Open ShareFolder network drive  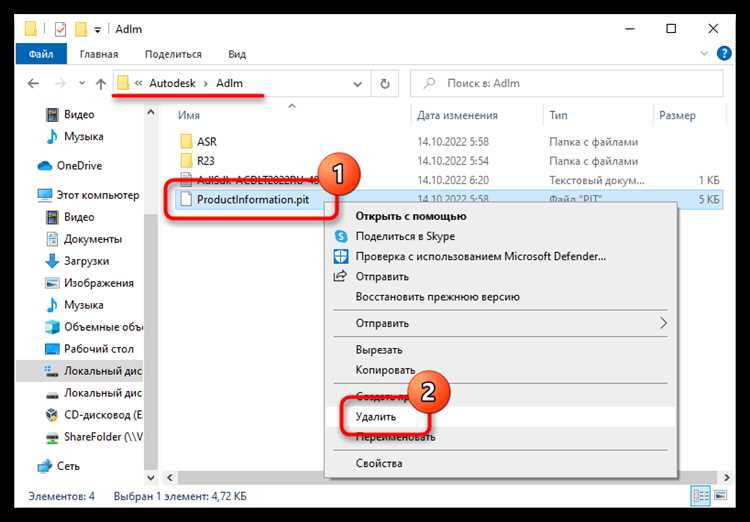point(103,437)
